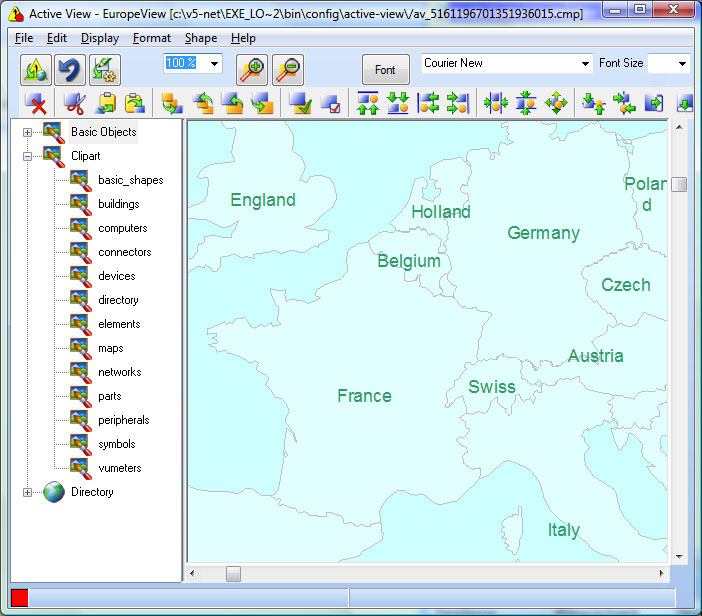The height and width of the screenshot is (616, 702).
Task: Expand the Basic Objects tree node
Action: click(28, 132)
